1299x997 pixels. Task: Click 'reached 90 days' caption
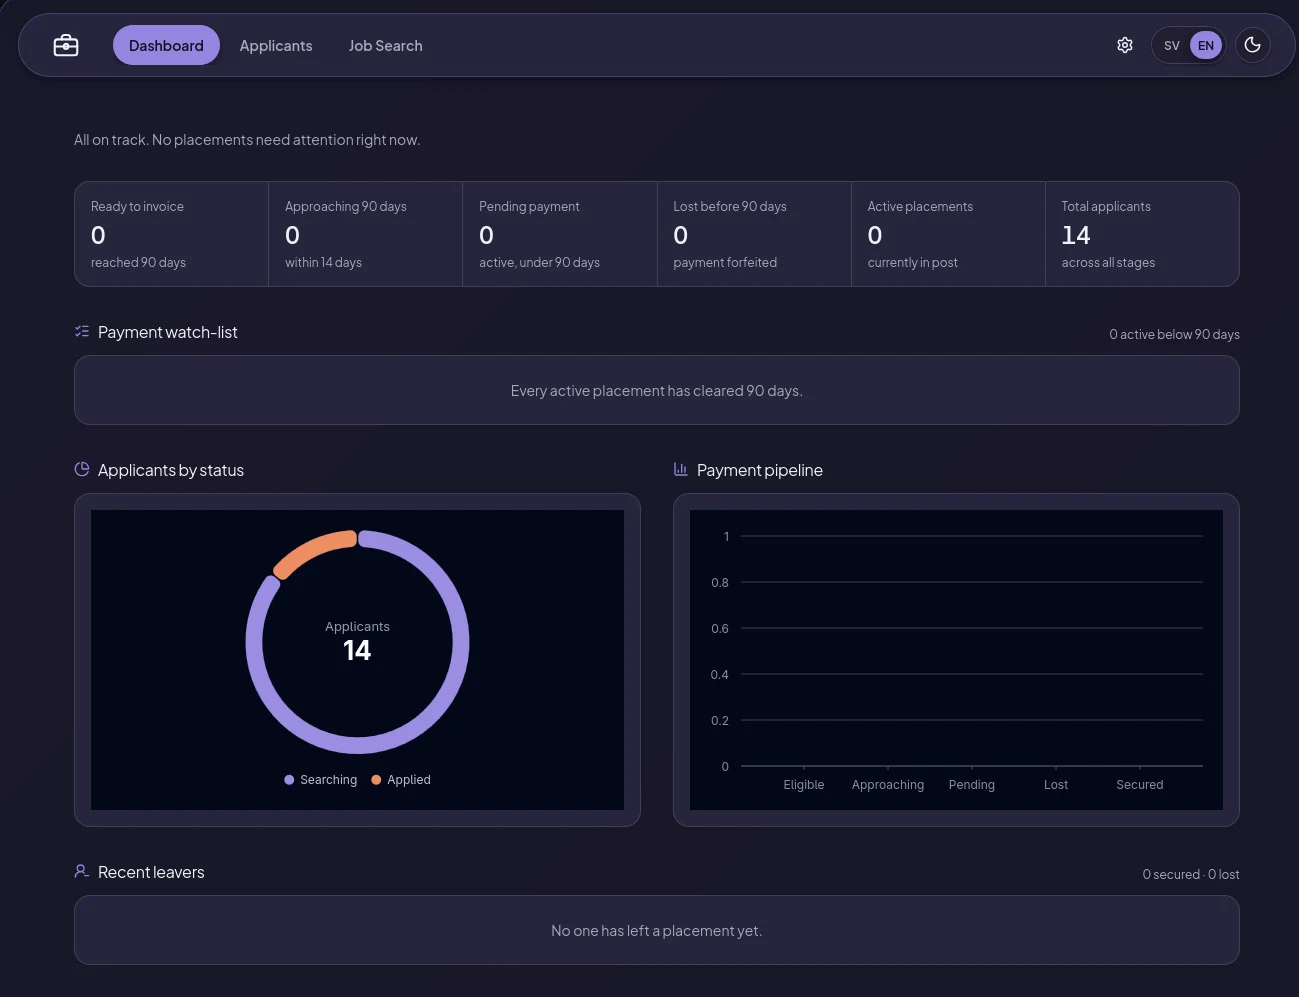pos(138,262)
